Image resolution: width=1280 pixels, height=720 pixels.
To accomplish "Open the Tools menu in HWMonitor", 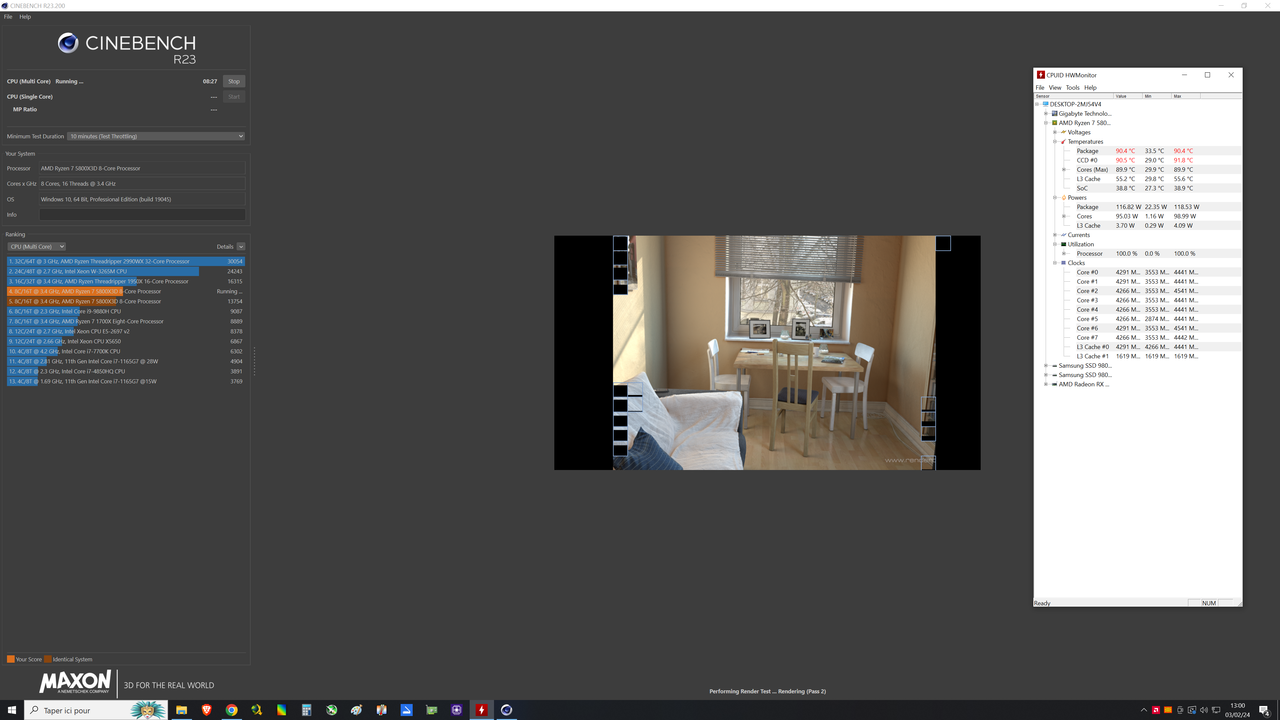I will 1073,87.
